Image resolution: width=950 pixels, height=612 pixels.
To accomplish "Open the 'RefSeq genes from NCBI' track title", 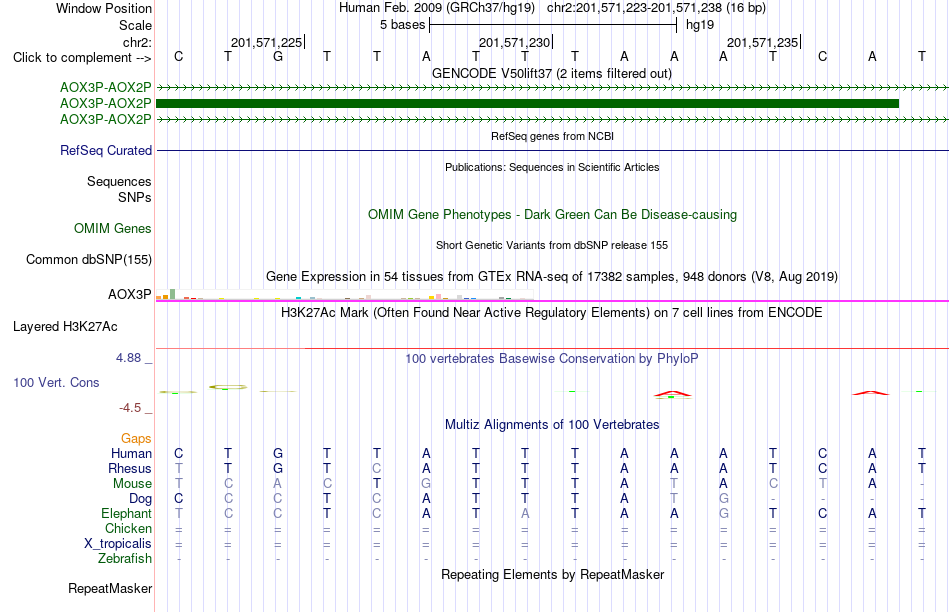I will pyautogui.click(x=552, y=136).
